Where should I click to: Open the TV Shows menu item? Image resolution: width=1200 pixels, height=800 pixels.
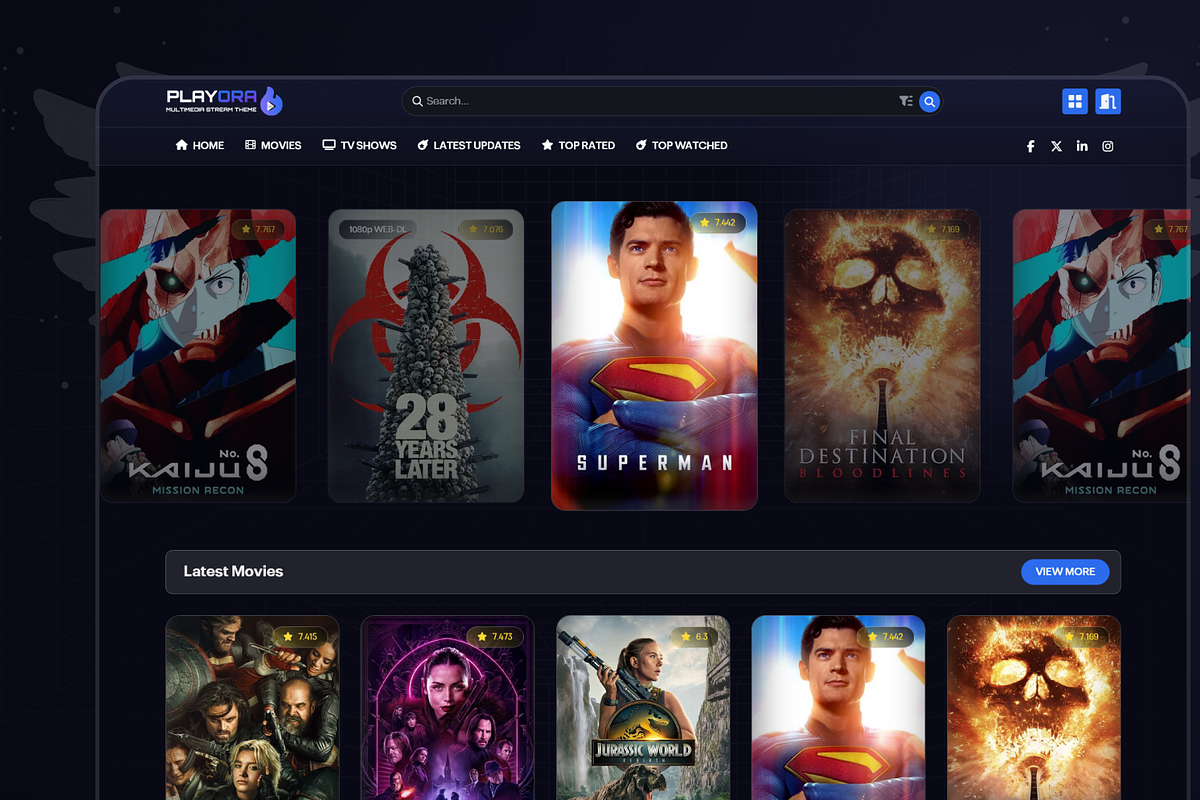(x=359, y=145)
